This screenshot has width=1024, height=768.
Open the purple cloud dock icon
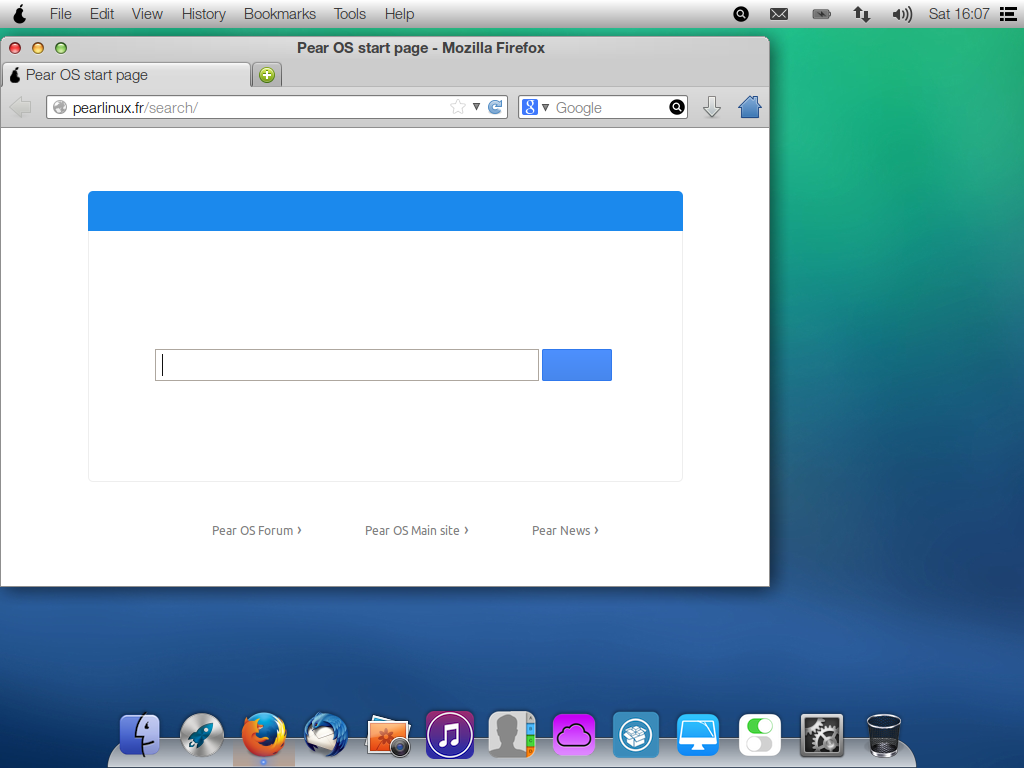(574, 735)
